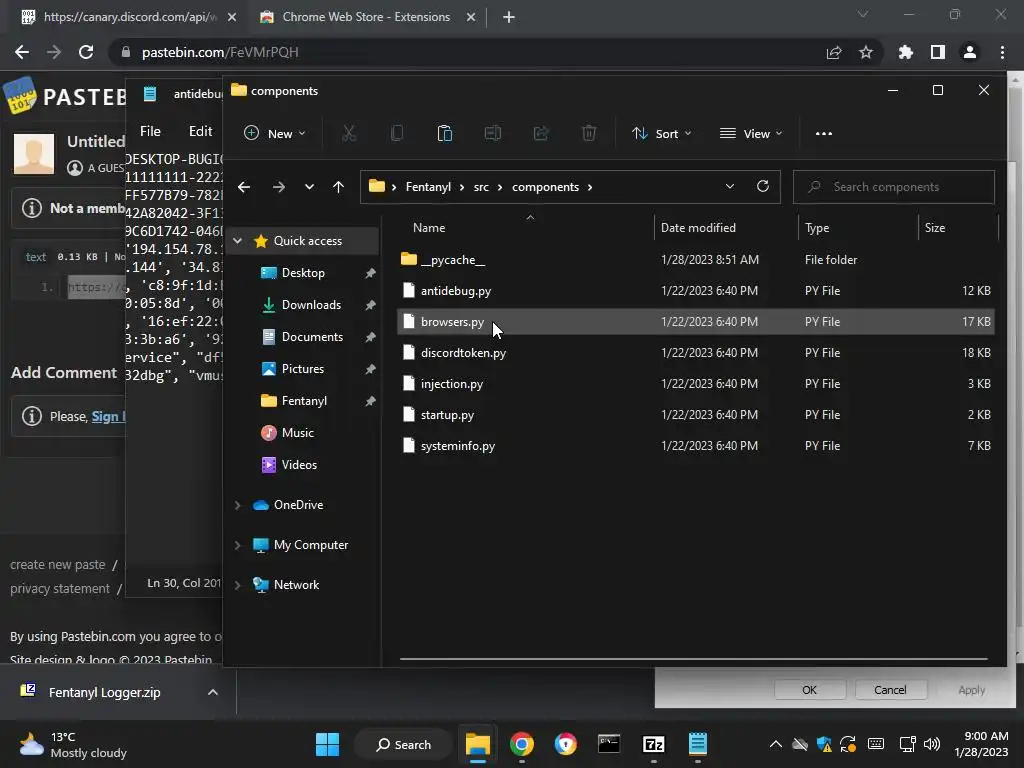Viewport: 1024px width, 768px height.
Task: Open the Edit menu in the Notepad window
Action: tap(200, 131)
